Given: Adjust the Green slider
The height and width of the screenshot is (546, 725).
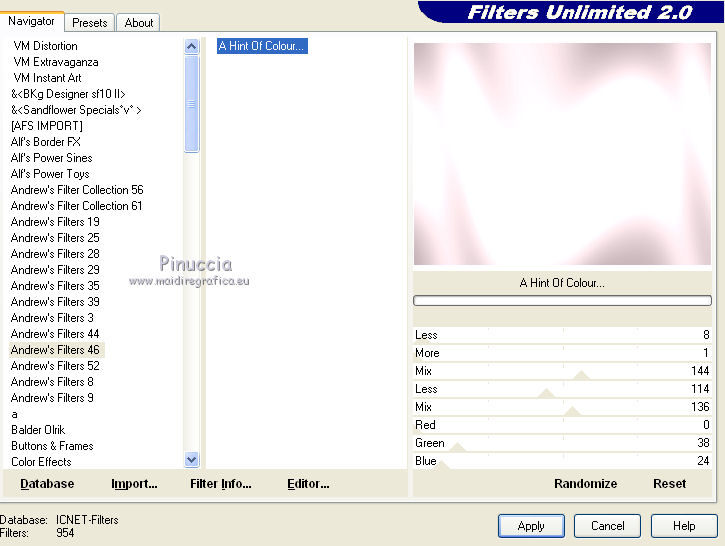Looking at the screenshot, I should [x=562, y=443].
